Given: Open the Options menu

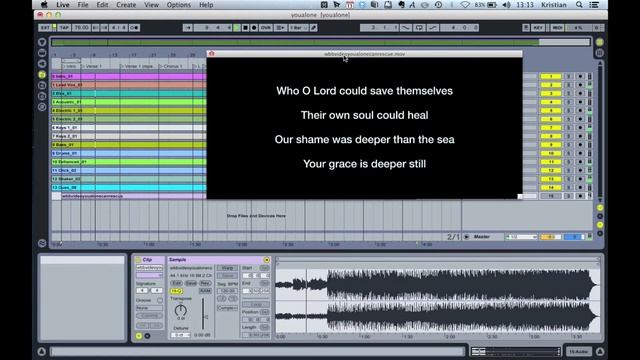Looking at the screenshot, I should coord(178,5).
